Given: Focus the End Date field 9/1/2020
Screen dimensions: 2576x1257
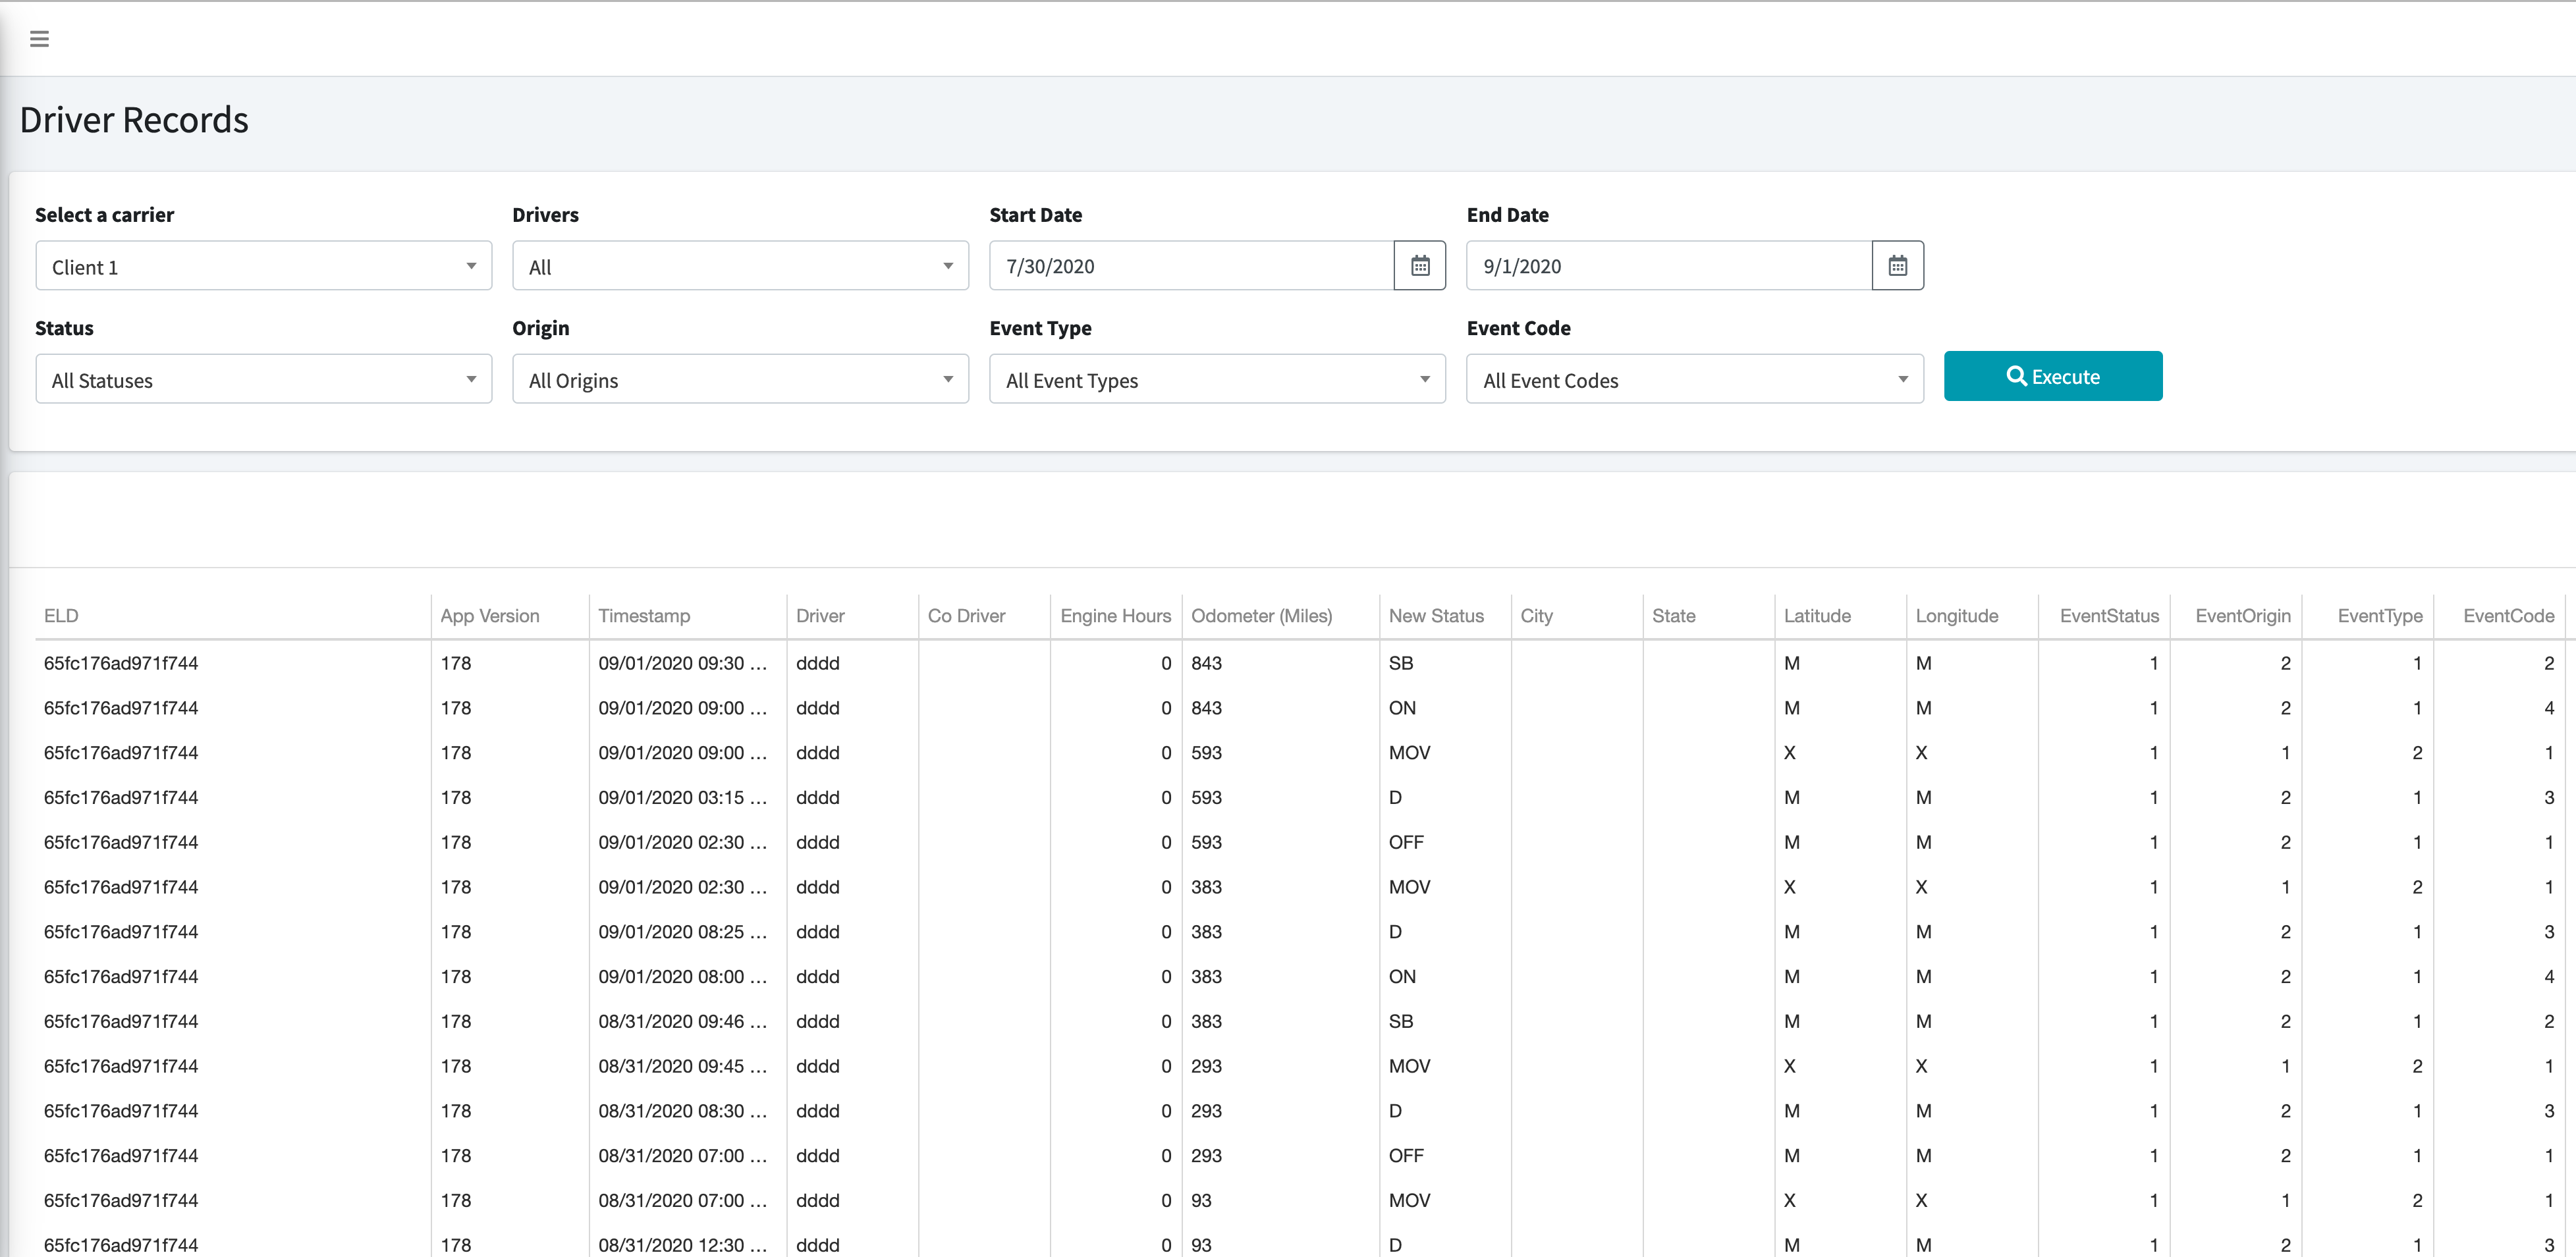Looking at the screenshot, I should pos(1669,266).
